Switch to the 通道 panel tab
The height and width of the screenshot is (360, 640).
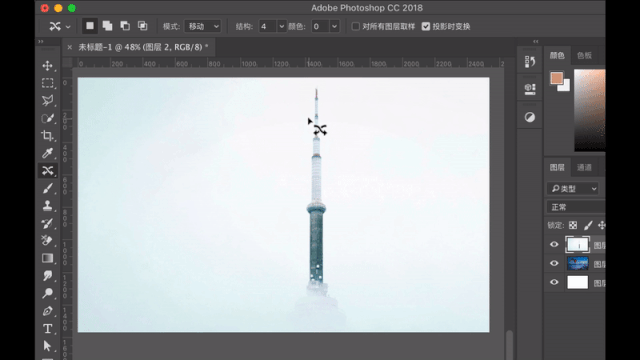click(x=584, y=167)
